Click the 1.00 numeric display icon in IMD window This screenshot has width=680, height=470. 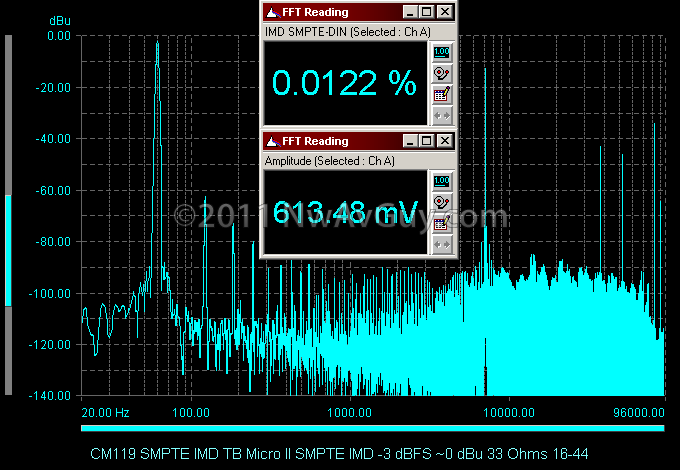click(x=443, y=52)
